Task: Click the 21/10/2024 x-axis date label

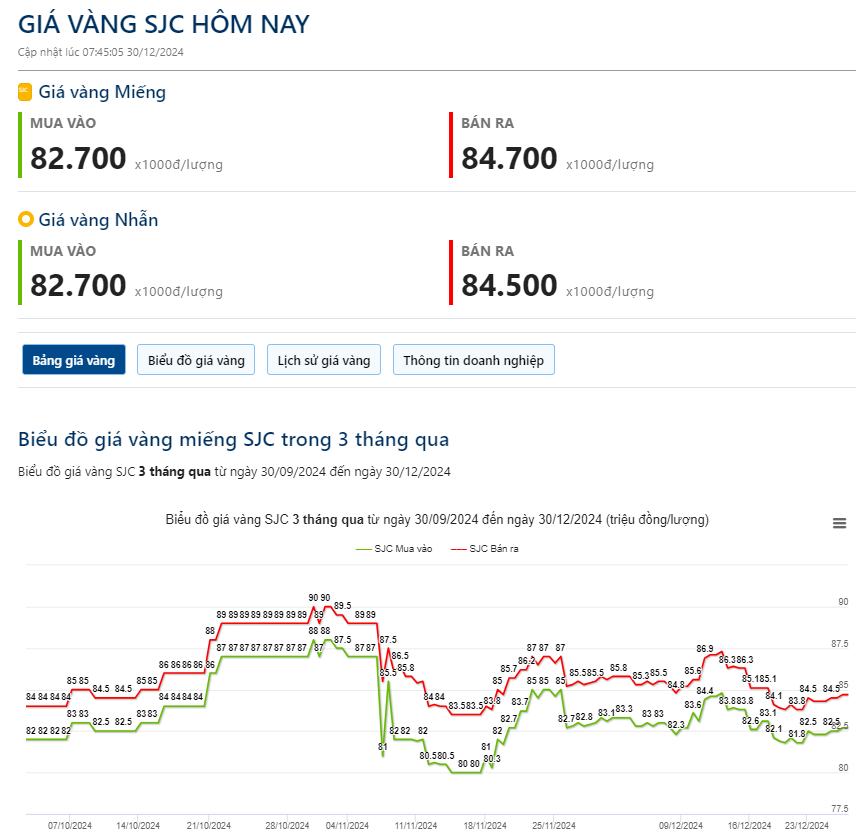Action: (209, 825)
